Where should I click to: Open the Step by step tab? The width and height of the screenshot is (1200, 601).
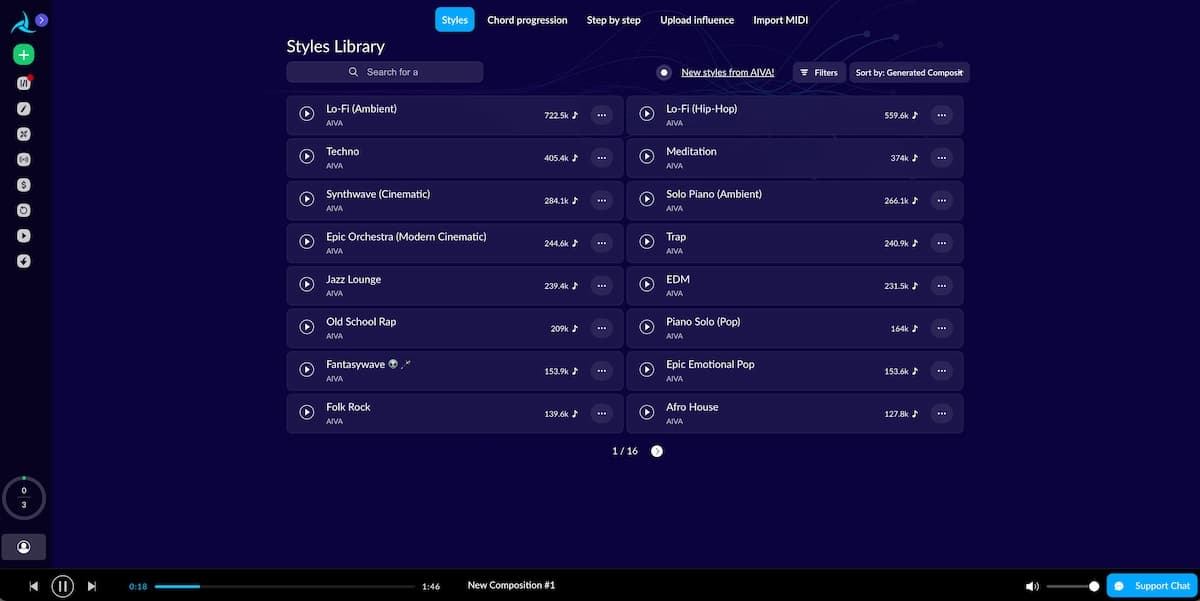(614, 20)
